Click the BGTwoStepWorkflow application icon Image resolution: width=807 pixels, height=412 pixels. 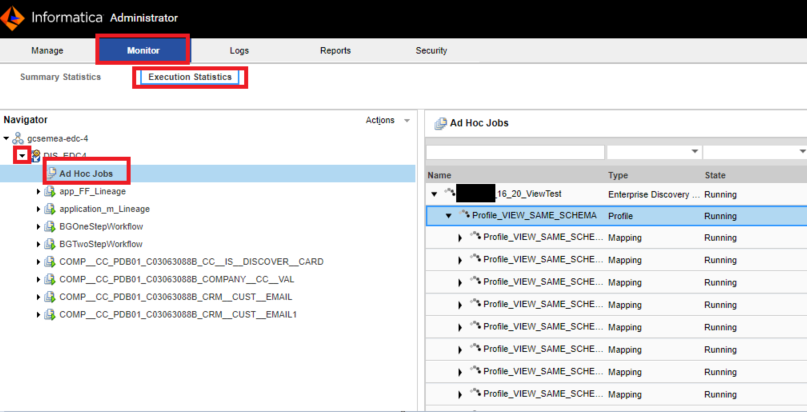pyautogui.click(x=49, y=244)
